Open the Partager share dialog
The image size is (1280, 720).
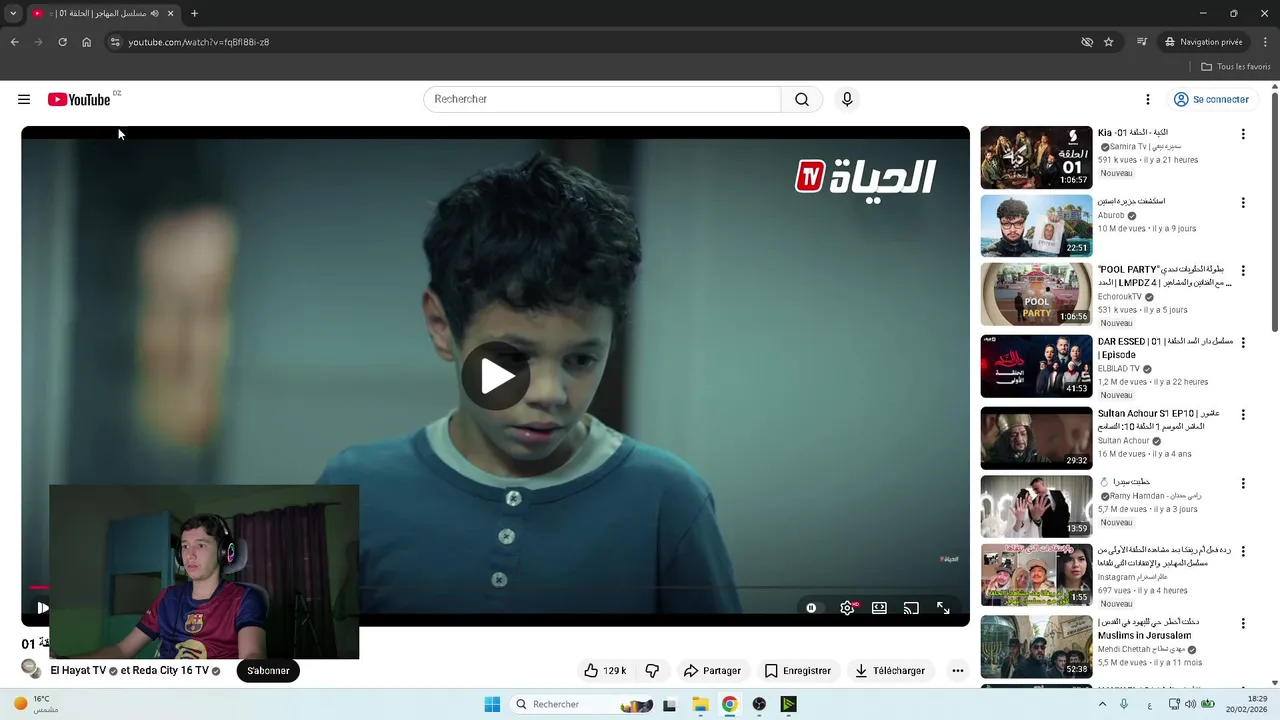click(x=712, y=670)
